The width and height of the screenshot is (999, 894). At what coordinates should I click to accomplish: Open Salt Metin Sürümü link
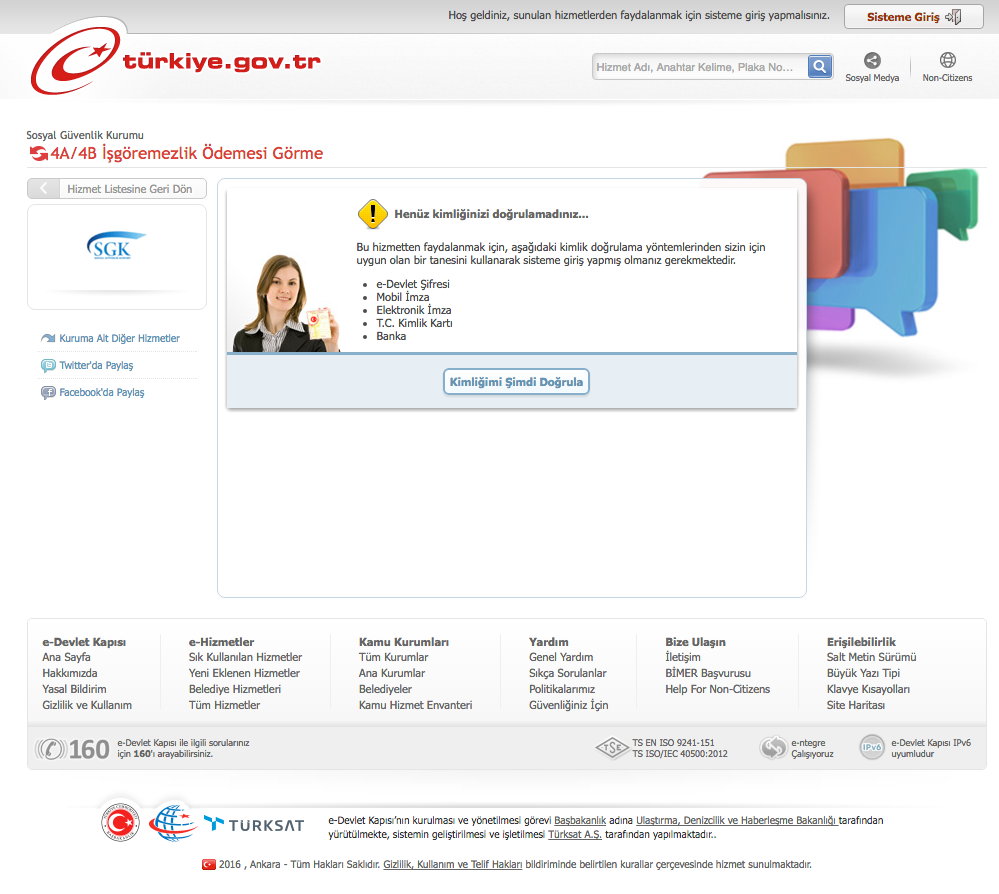(x=871, y=657)
